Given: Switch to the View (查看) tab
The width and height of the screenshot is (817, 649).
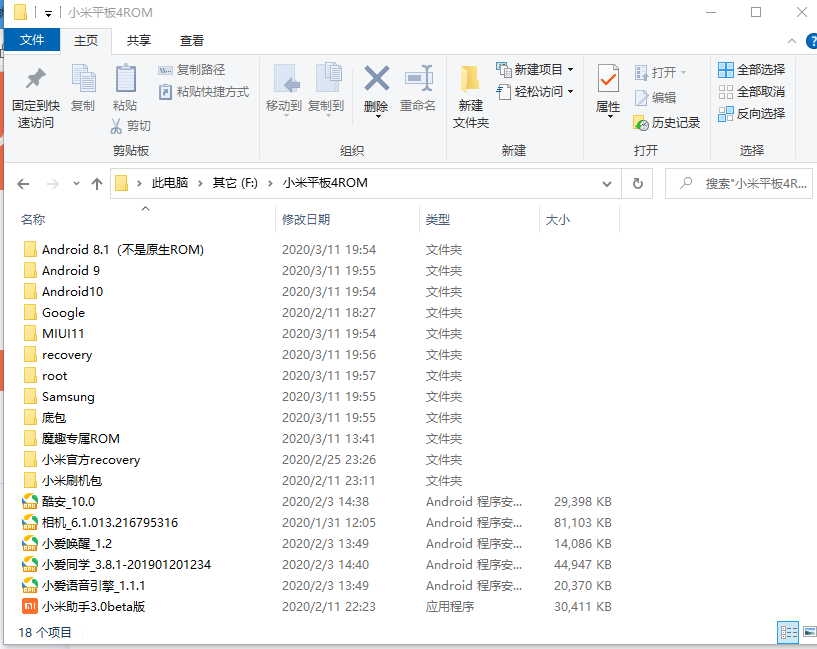Looking at the screenshot, I should coord(192,41).
